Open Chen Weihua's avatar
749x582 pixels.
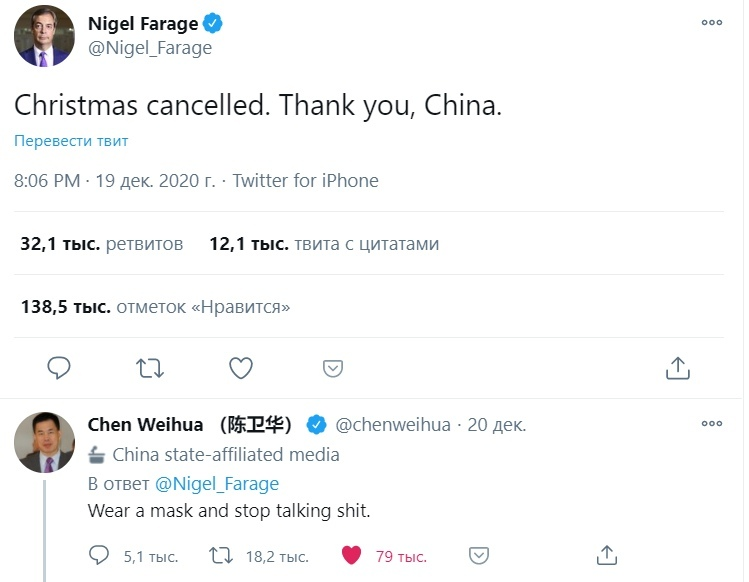44,442
